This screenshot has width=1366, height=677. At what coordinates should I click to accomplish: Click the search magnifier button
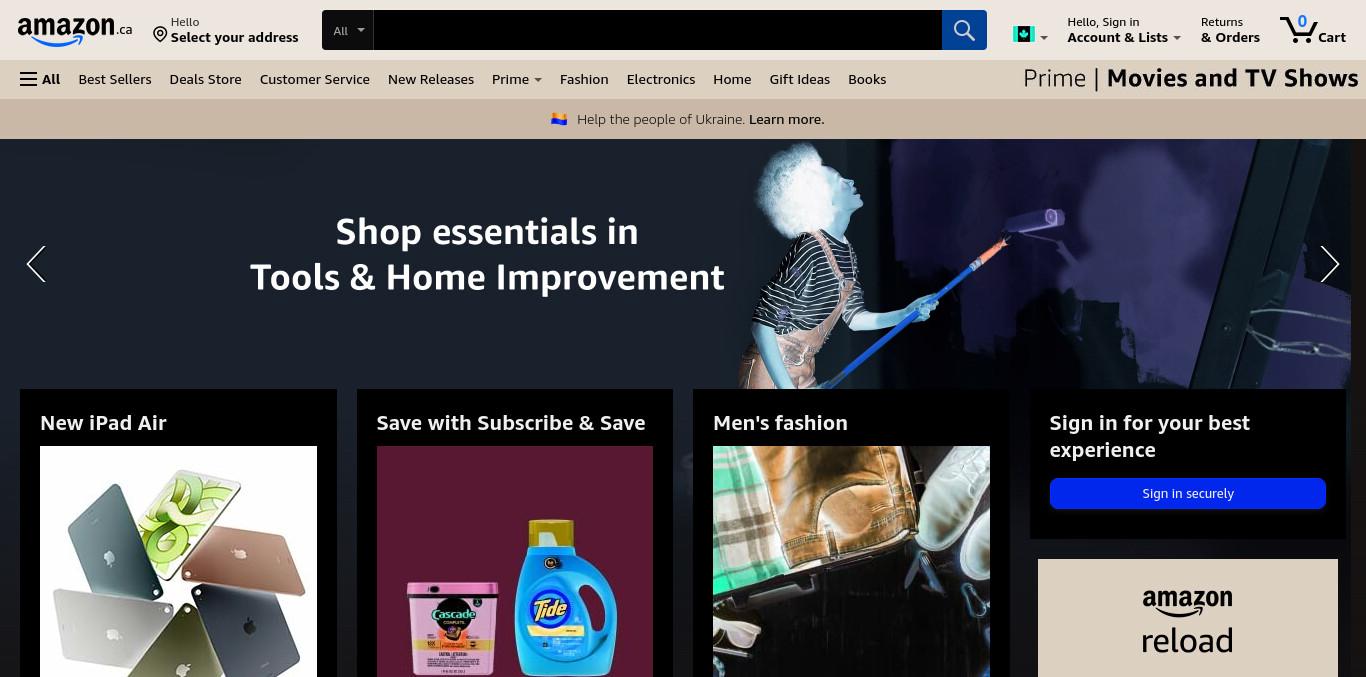point(964,30)
